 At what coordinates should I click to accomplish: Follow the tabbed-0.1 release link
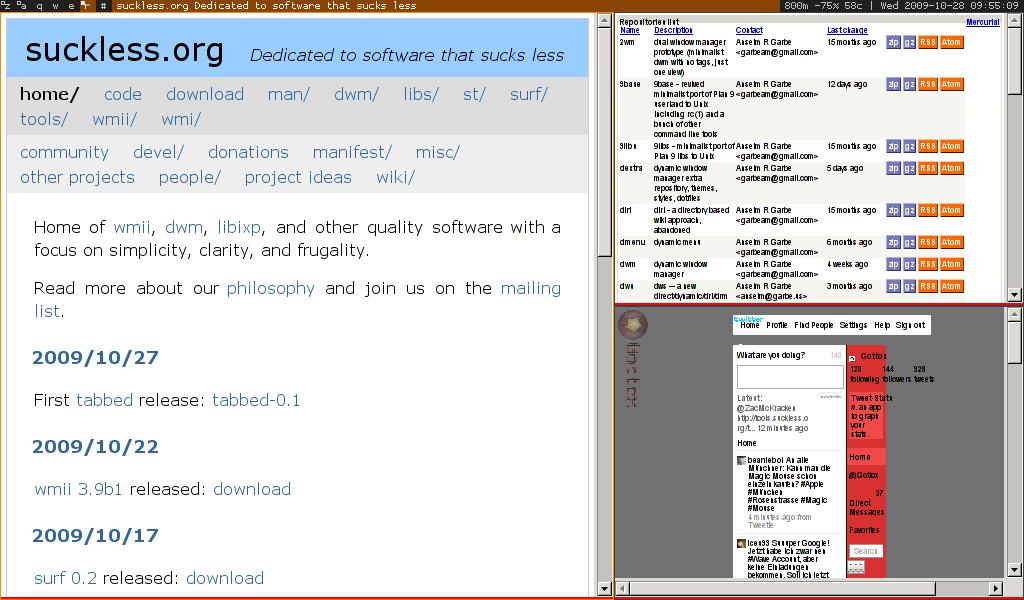tap(256, 400)
